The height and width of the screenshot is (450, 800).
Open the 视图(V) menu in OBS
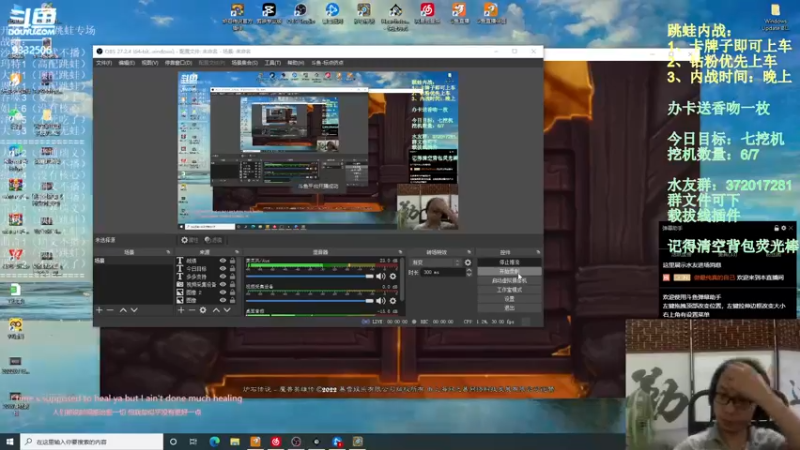coord(149,63)
